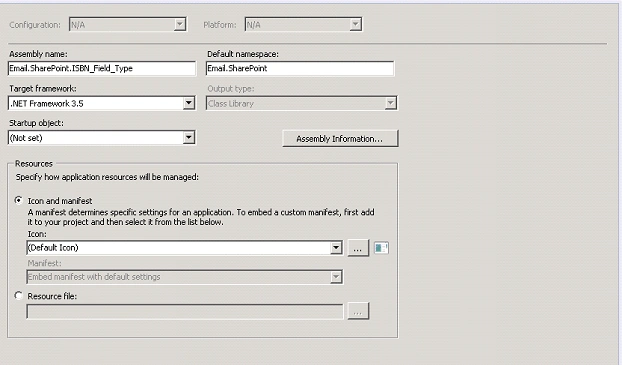Click the Assembly Information button
The height and width of the screenshot is (365, 622).
[340, 138]
